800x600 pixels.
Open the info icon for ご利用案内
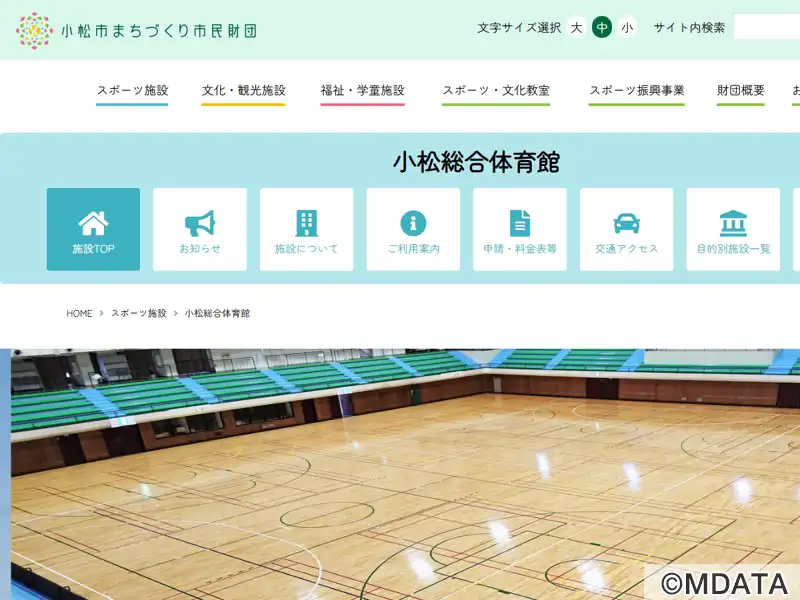(413, 223)
